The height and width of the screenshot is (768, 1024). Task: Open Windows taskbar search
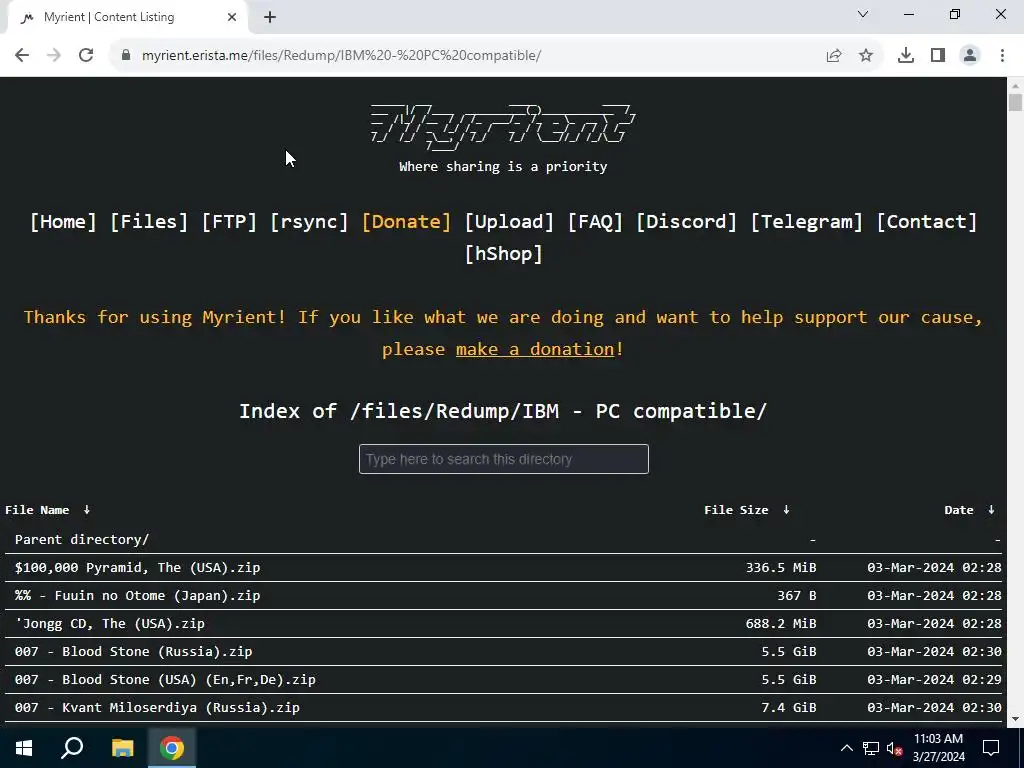72,748
